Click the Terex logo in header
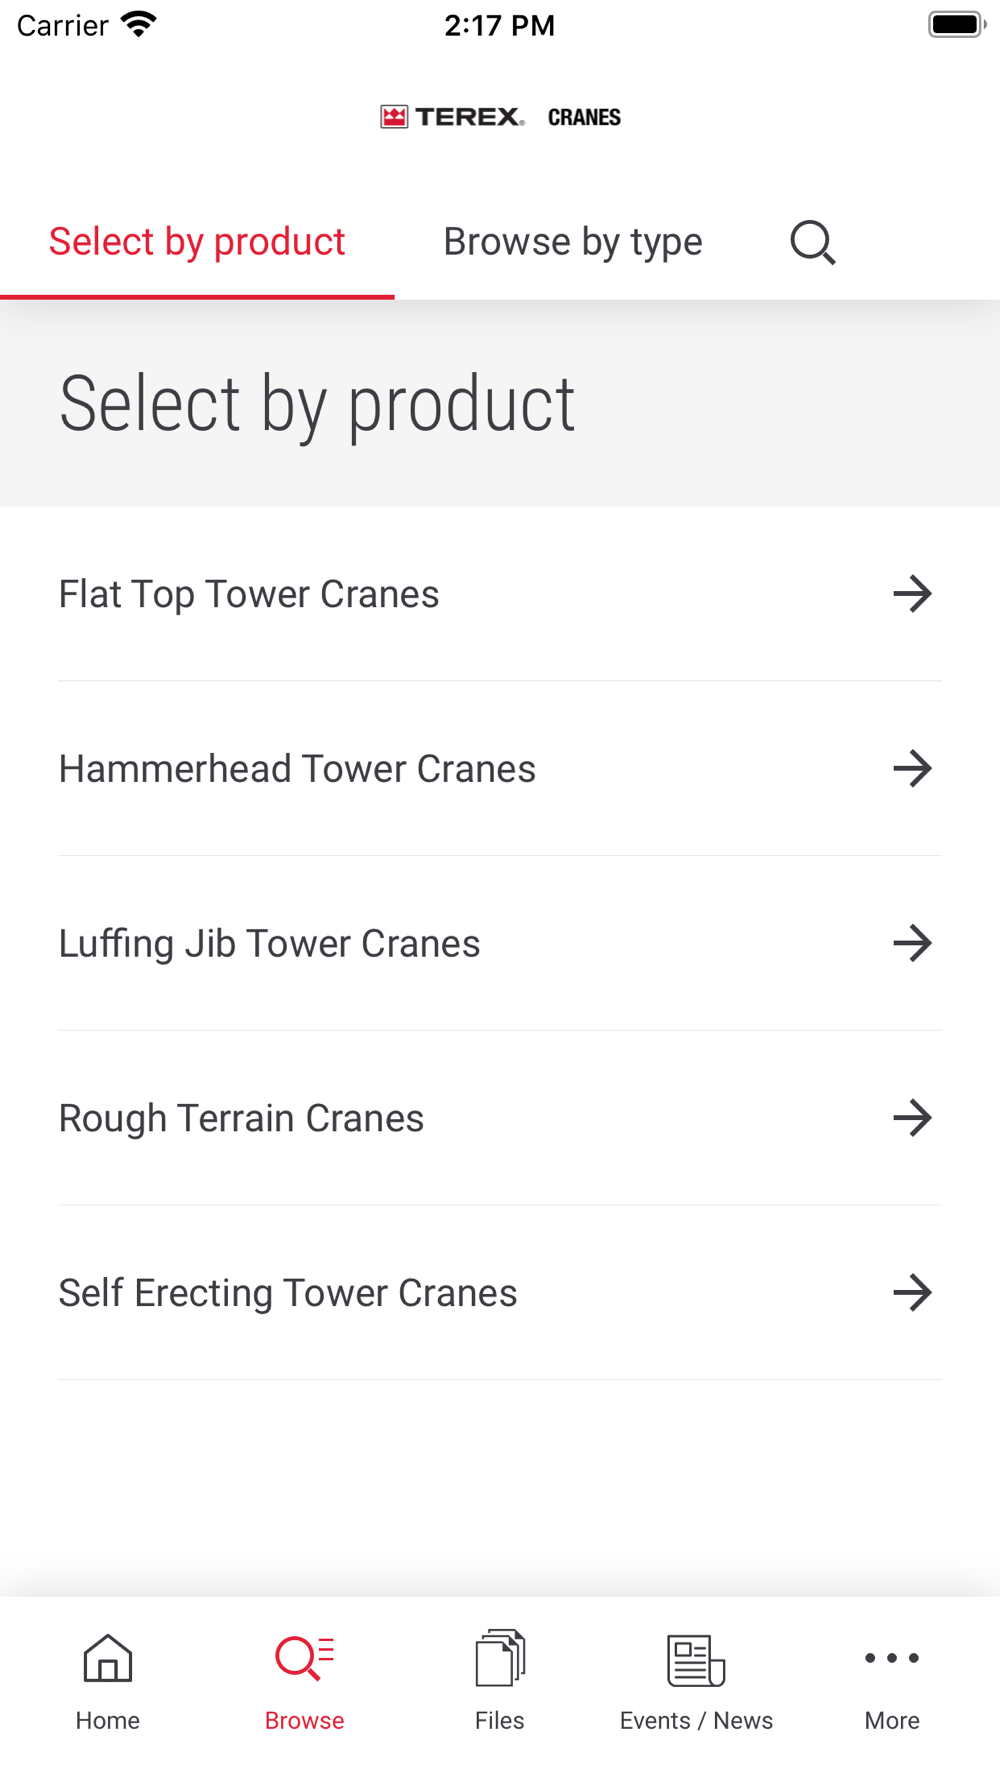Screen dimensions: 1000x1778 pos(452,117)
